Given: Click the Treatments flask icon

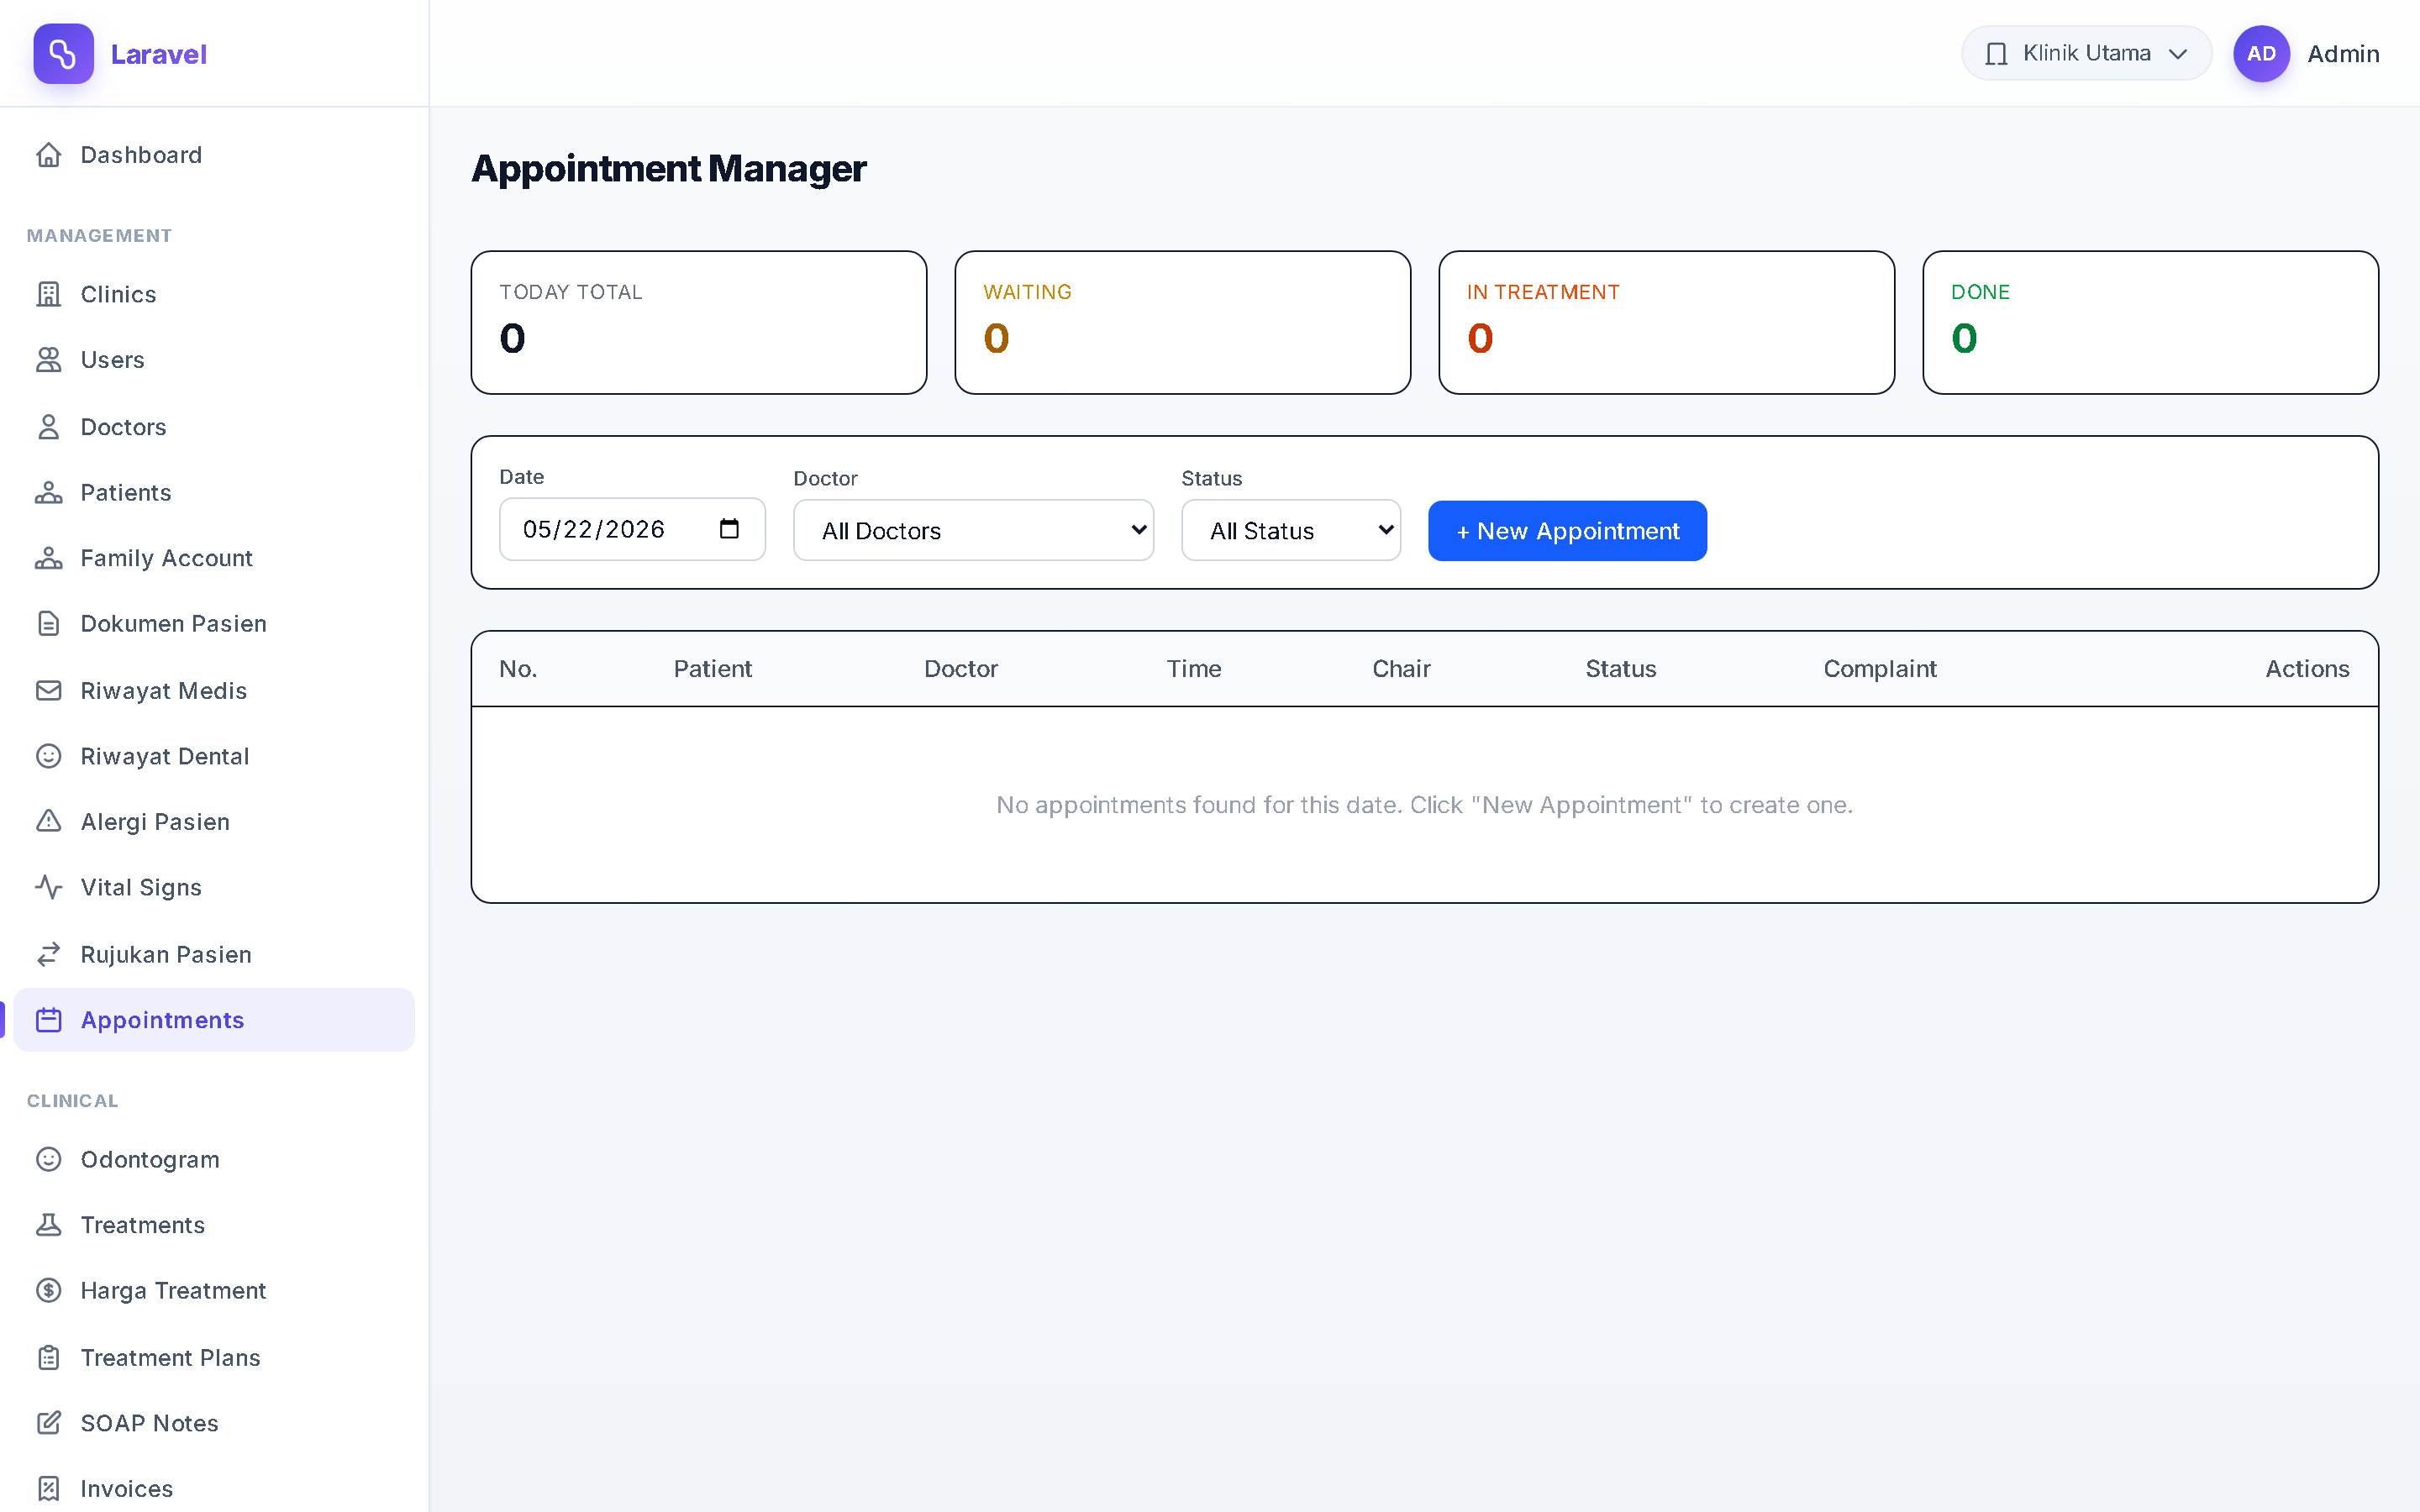Looking at the screenshot, I should point(49,1225).
